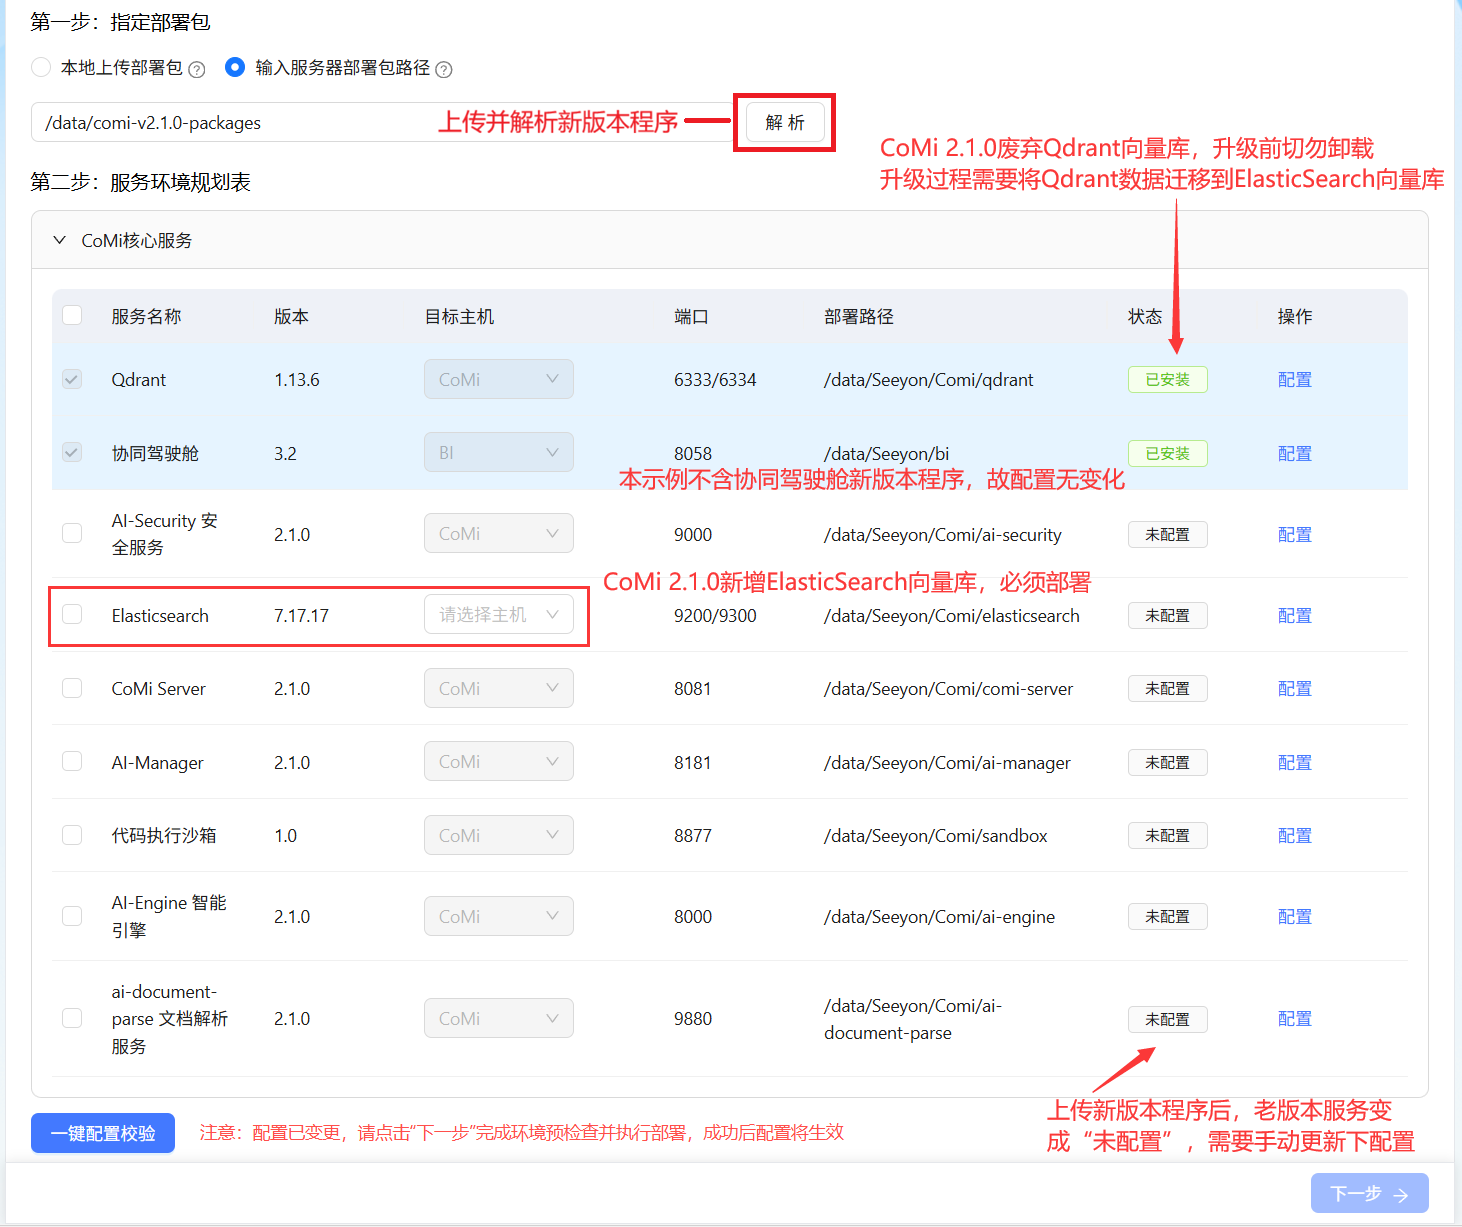Click path /data/Seeyon/Comi/comi-server
This screenshot has width=1462, height=1227.
pyautogui.click(x=949, y=689)
